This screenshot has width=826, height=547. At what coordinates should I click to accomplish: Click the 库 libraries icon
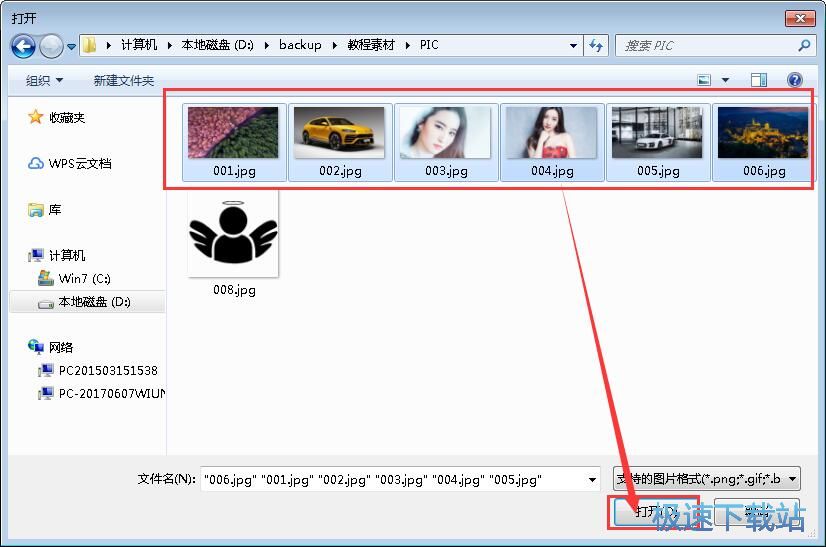click(x=35, y=210)
